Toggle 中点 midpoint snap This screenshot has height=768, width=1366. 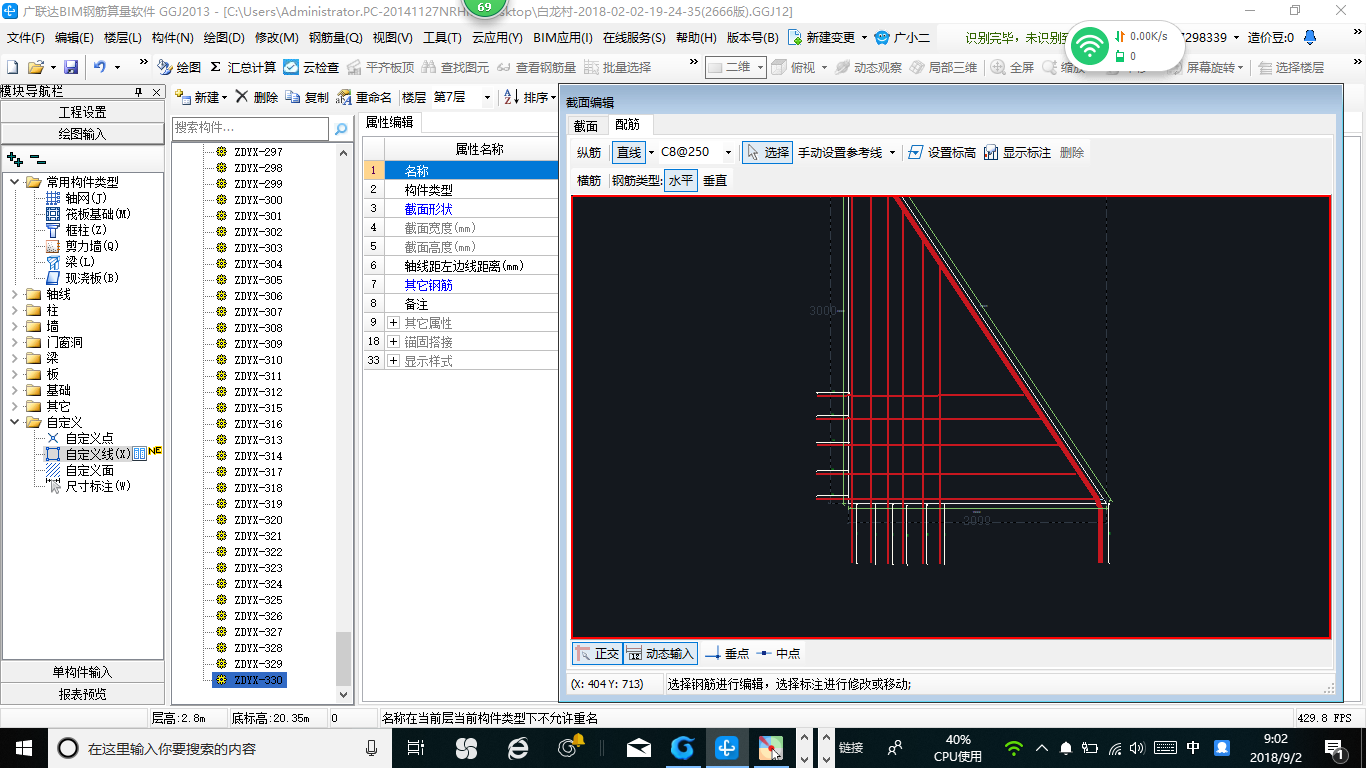coord(778,653)
